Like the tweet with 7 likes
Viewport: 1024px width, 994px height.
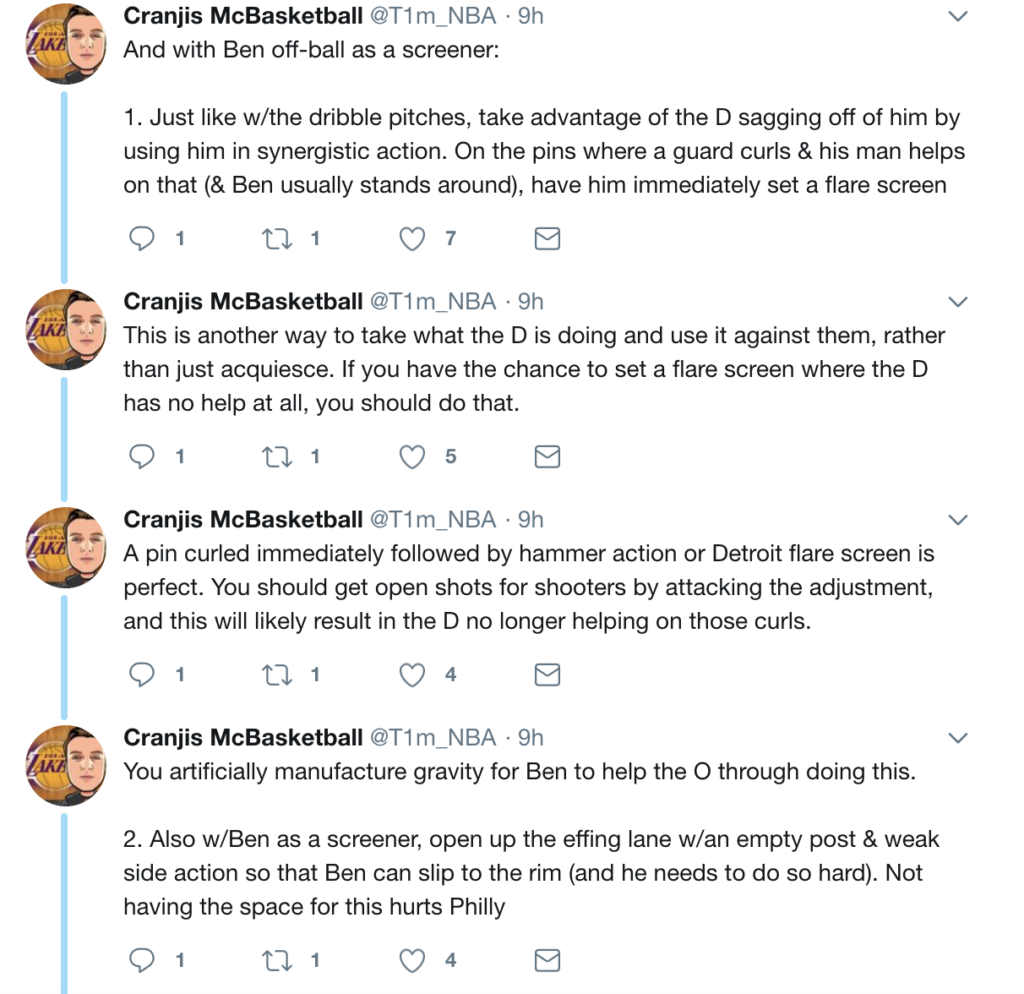(x=412, y=238)
